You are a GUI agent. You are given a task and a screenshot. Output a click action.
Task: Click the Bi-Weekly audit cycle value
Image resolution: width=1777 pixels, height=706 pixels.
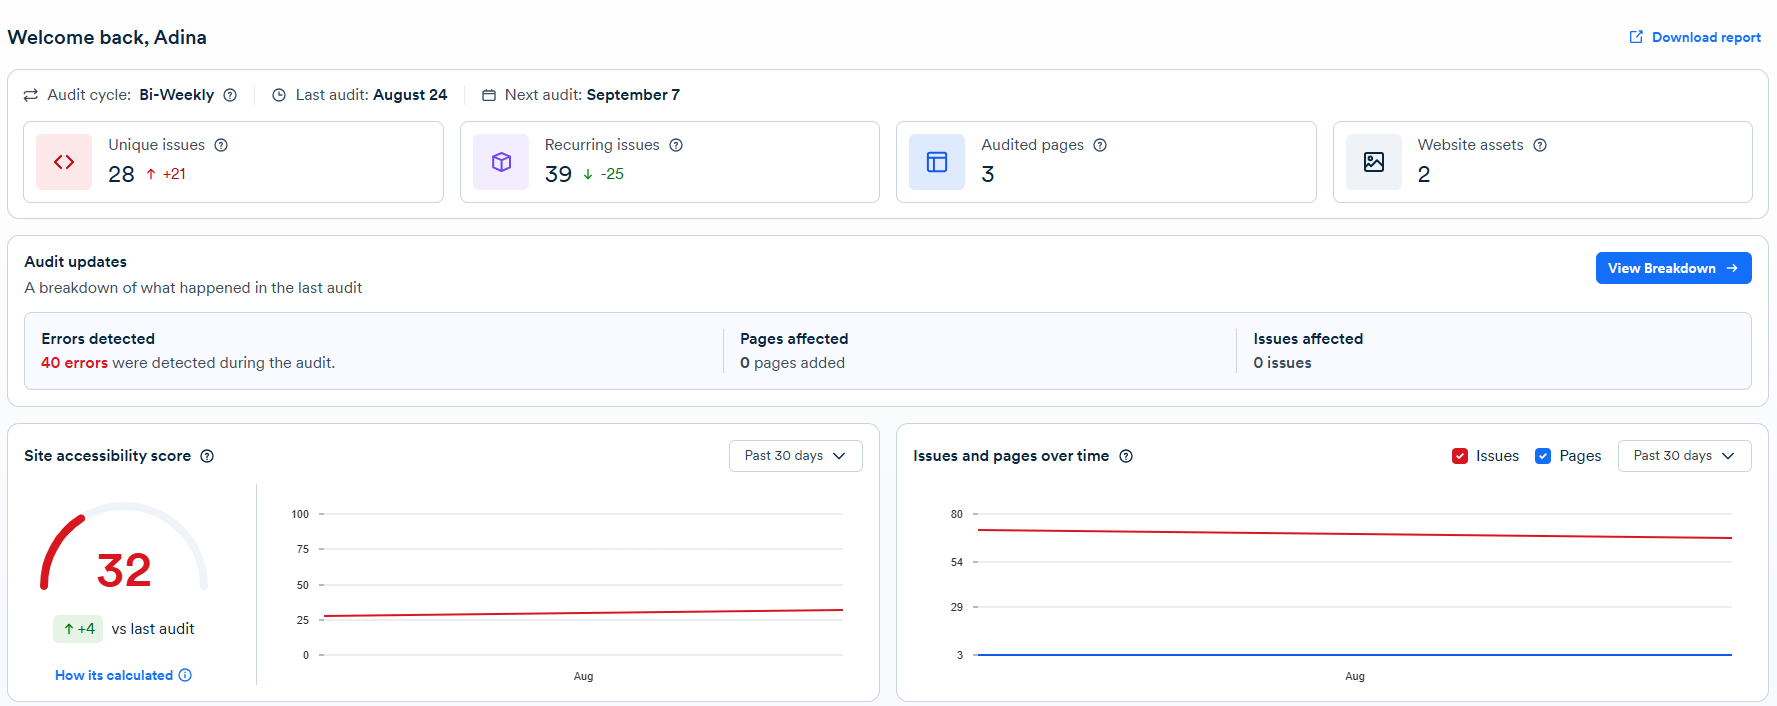pyautogui.click(x=176, y=95)
